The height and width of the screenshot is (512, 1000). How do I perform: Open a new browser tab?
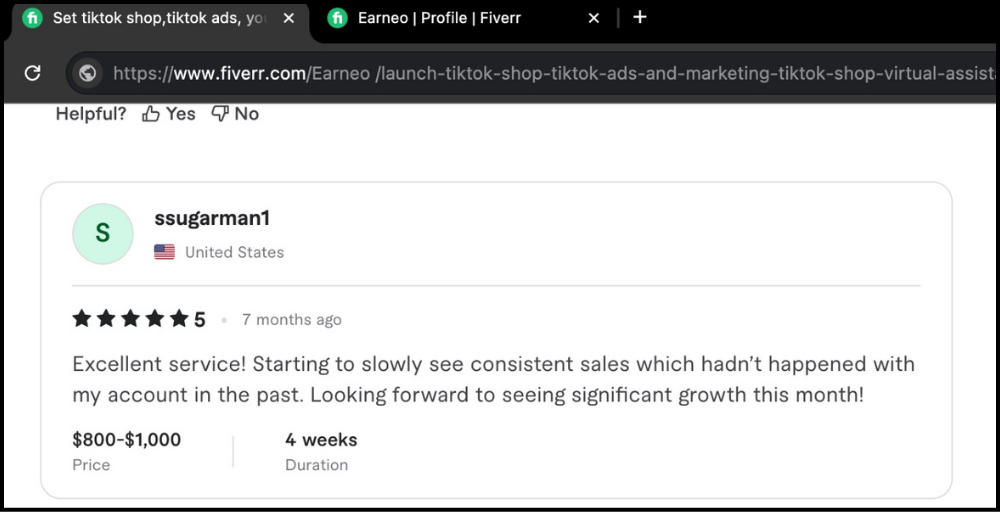pyautogui.click(x=640, y=17)
